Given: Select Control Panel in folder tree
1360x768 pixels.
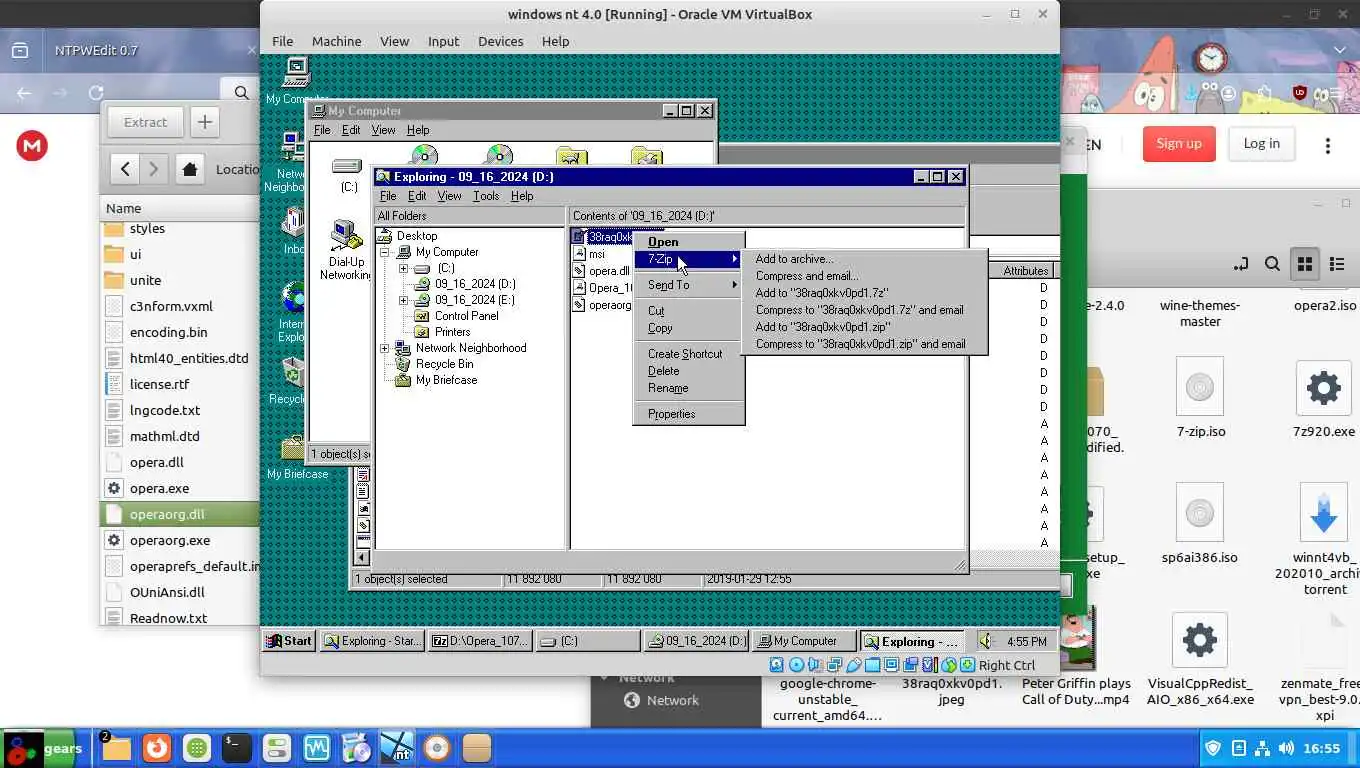Looking at the screenshot, I should point(466,316).
